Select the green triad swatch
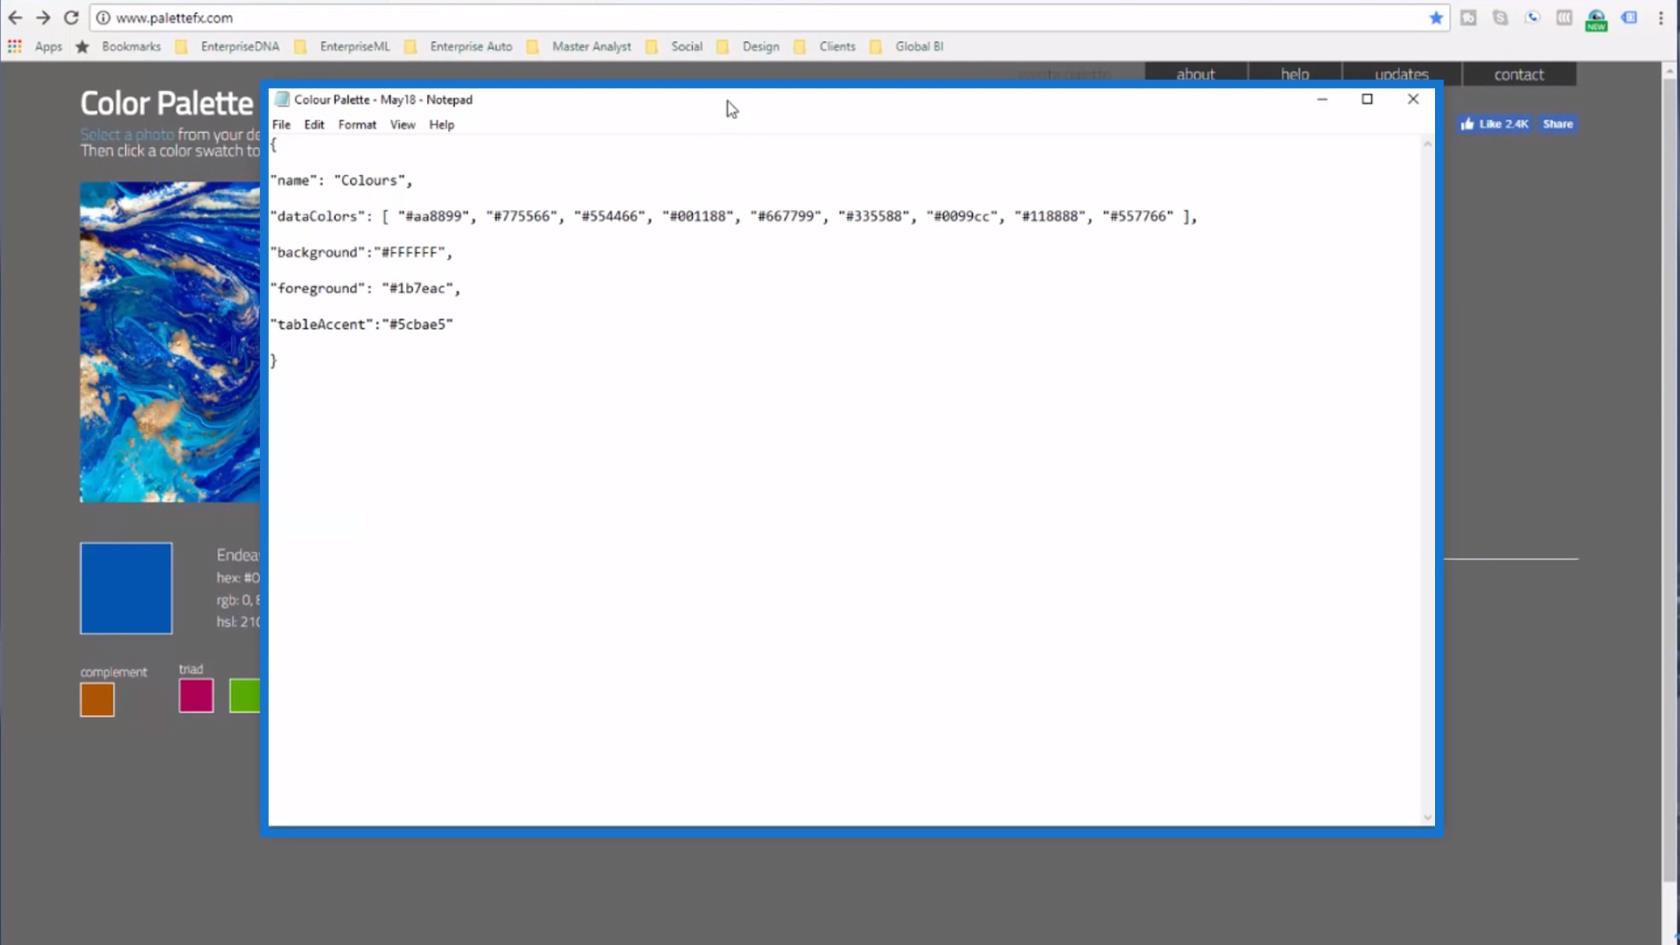Viewport: 1680px width, 945px height. click(x=245, y=696)
